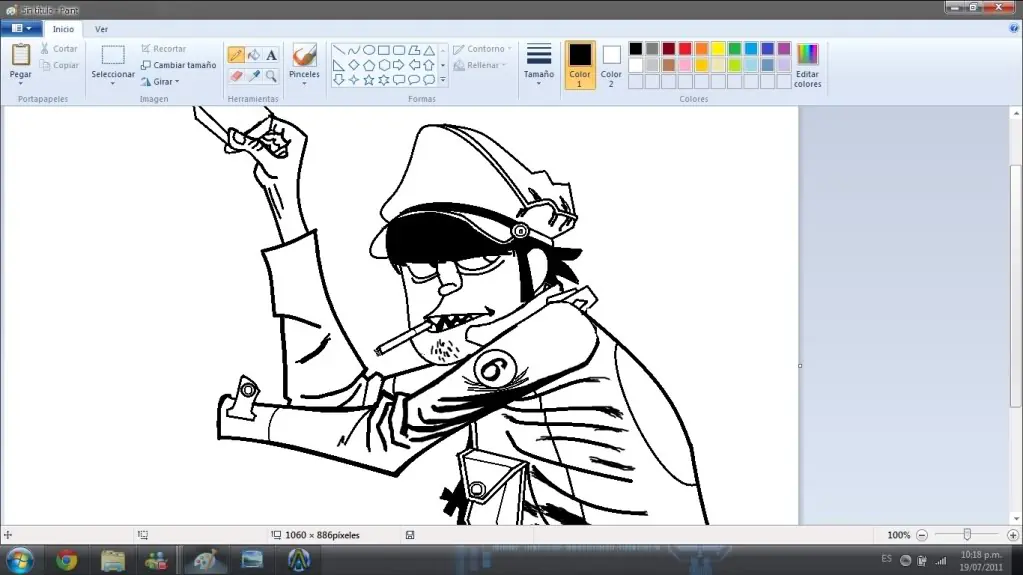The height and width of the screenshot is (575, 1023).
Task: Select the Fill with color bucket tool
Action: pos(254,55)
